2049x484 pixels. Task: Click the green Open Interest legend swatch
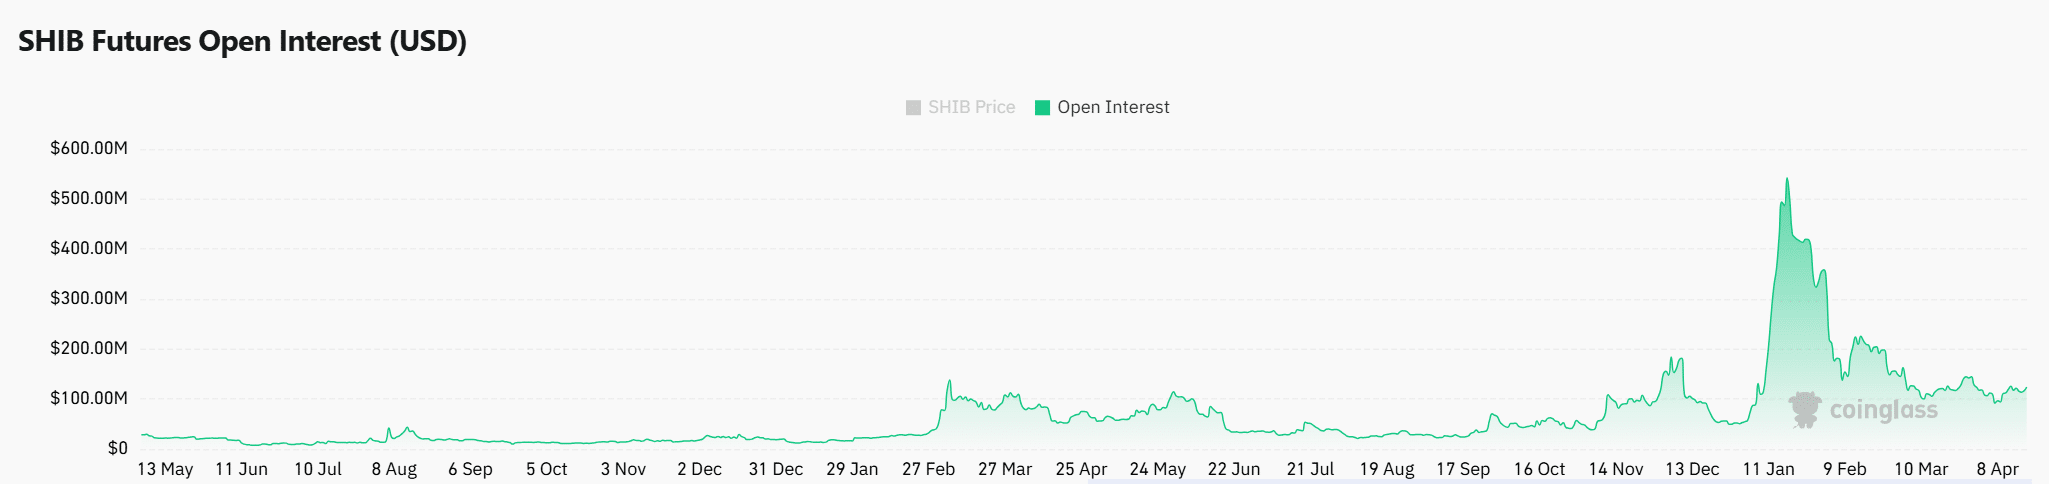(1042, 108)
